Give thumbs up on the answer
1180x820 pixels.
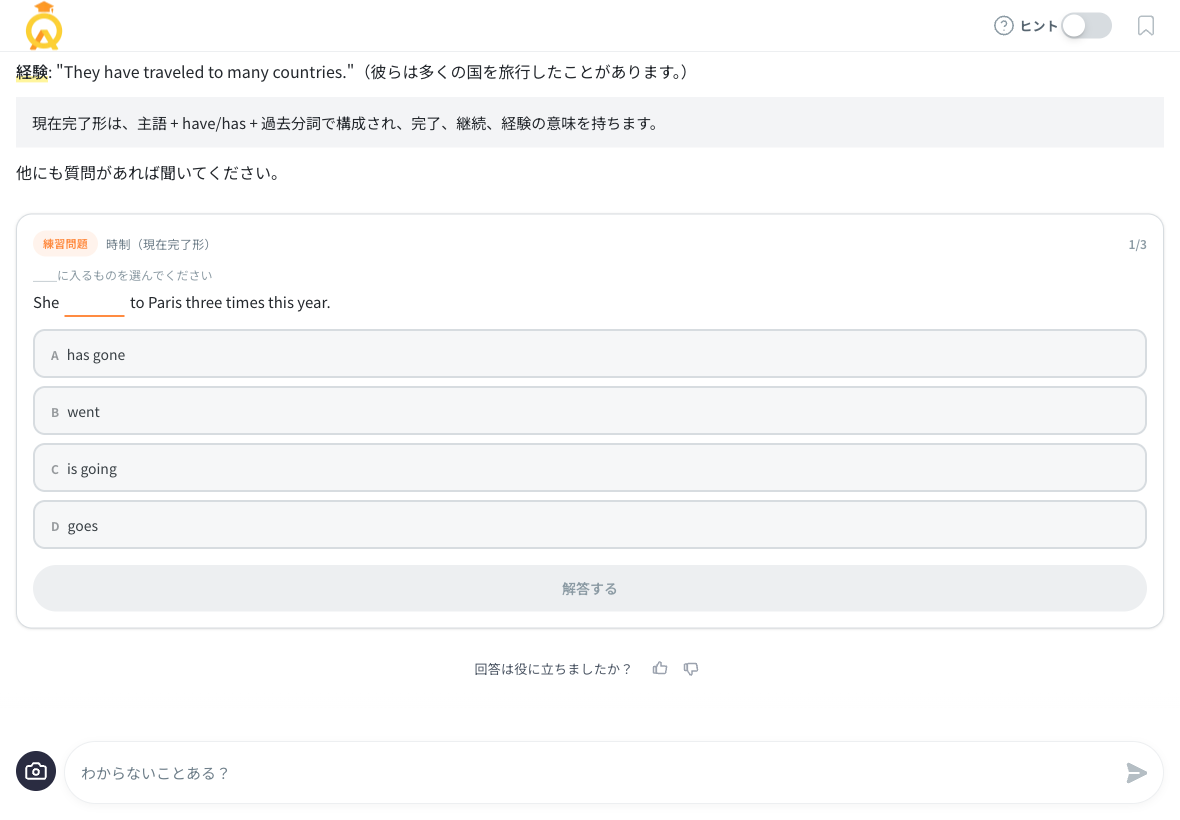pyautogui.click(x=660, y=668)
